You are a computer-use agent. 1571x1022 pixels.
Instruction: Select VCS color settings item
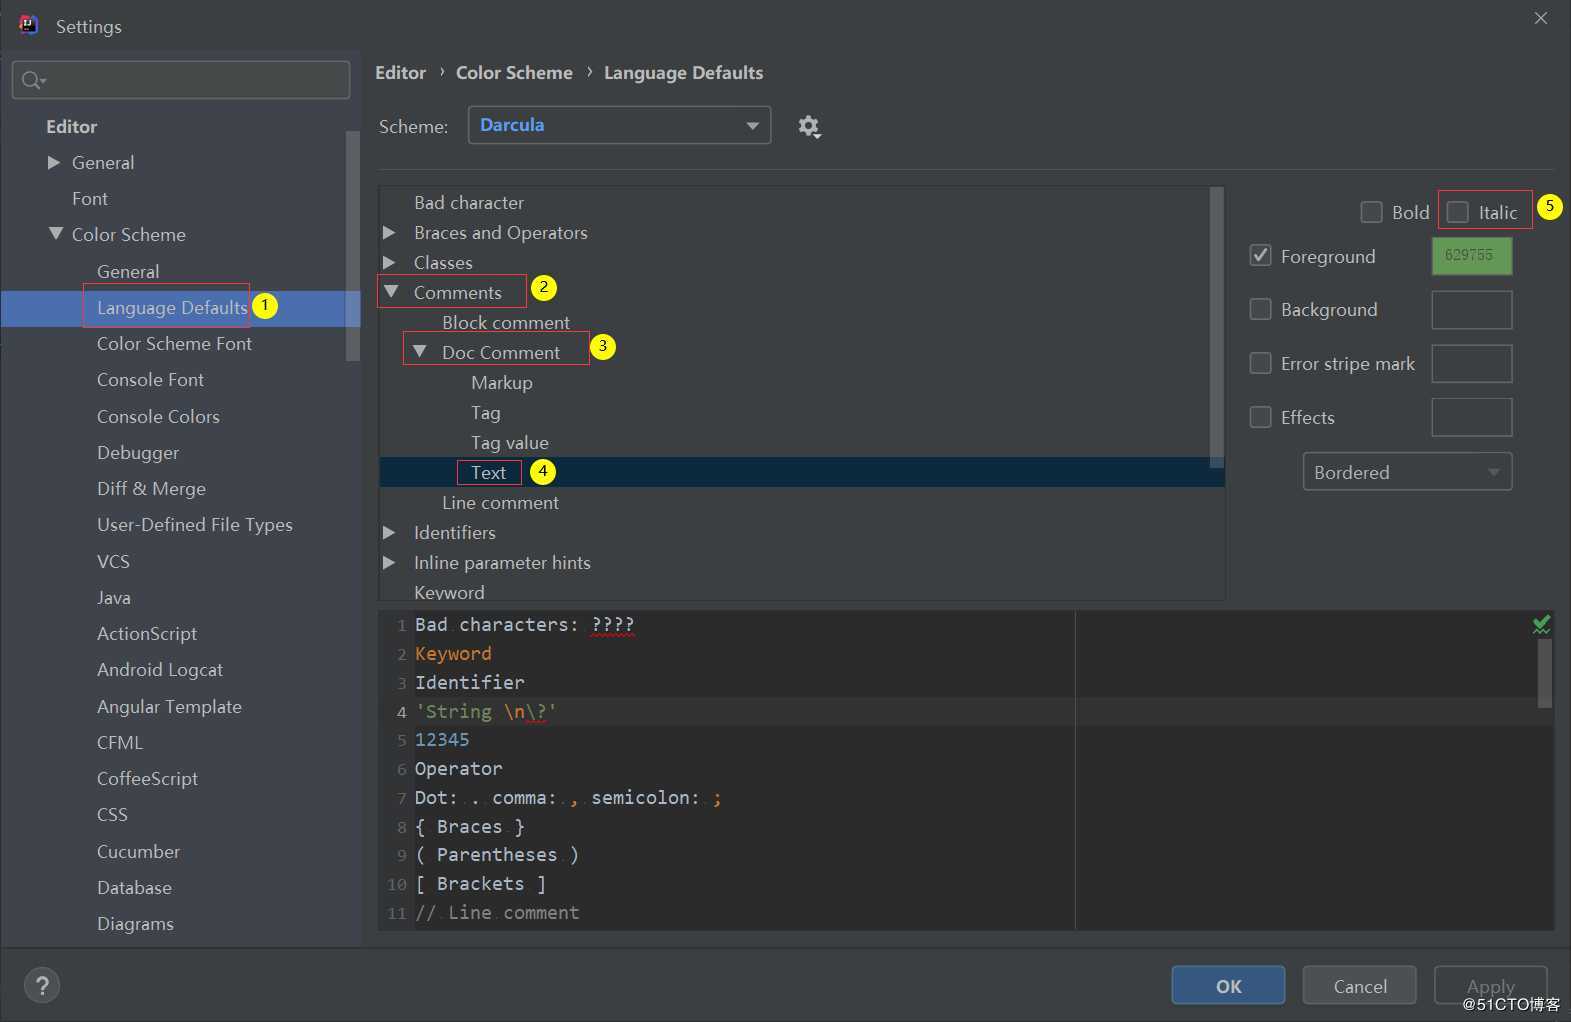[113, 562]
